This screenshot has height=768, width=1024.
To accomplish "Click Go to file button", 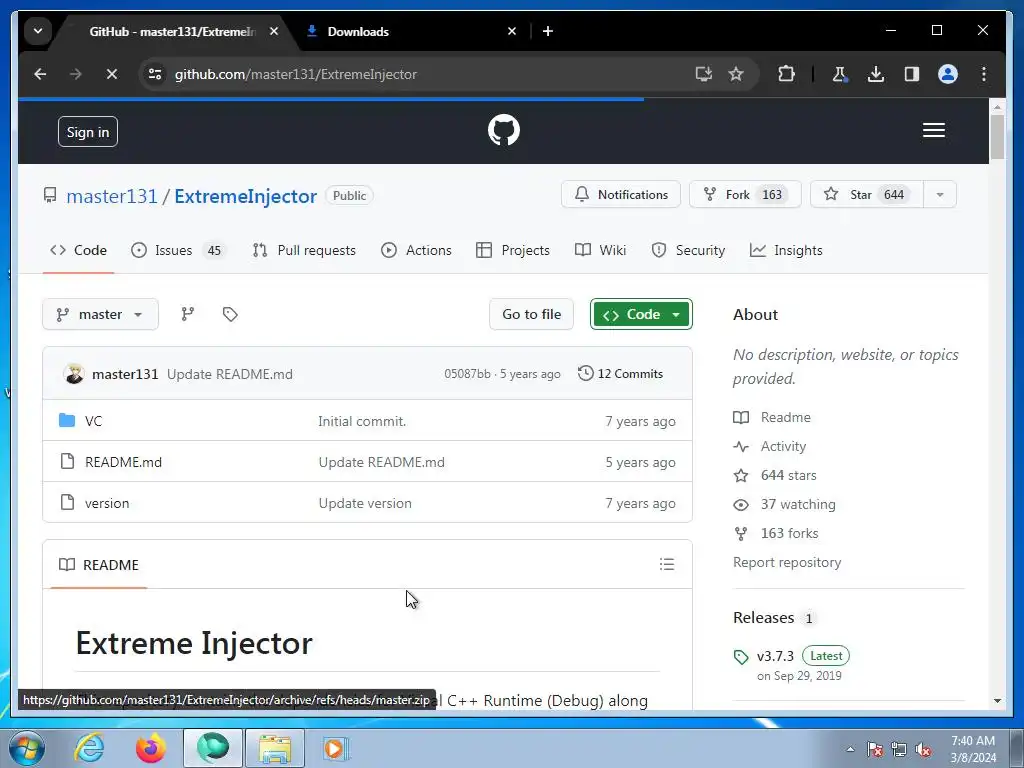I will (531, 314).
